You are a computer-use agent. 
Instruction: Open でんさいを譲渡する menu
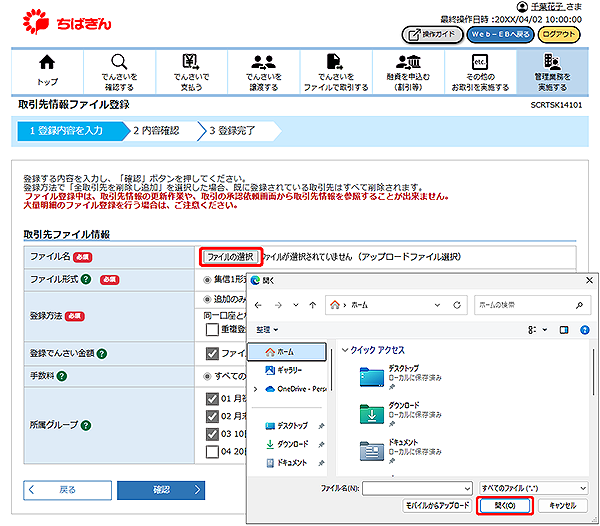(264, 72)
